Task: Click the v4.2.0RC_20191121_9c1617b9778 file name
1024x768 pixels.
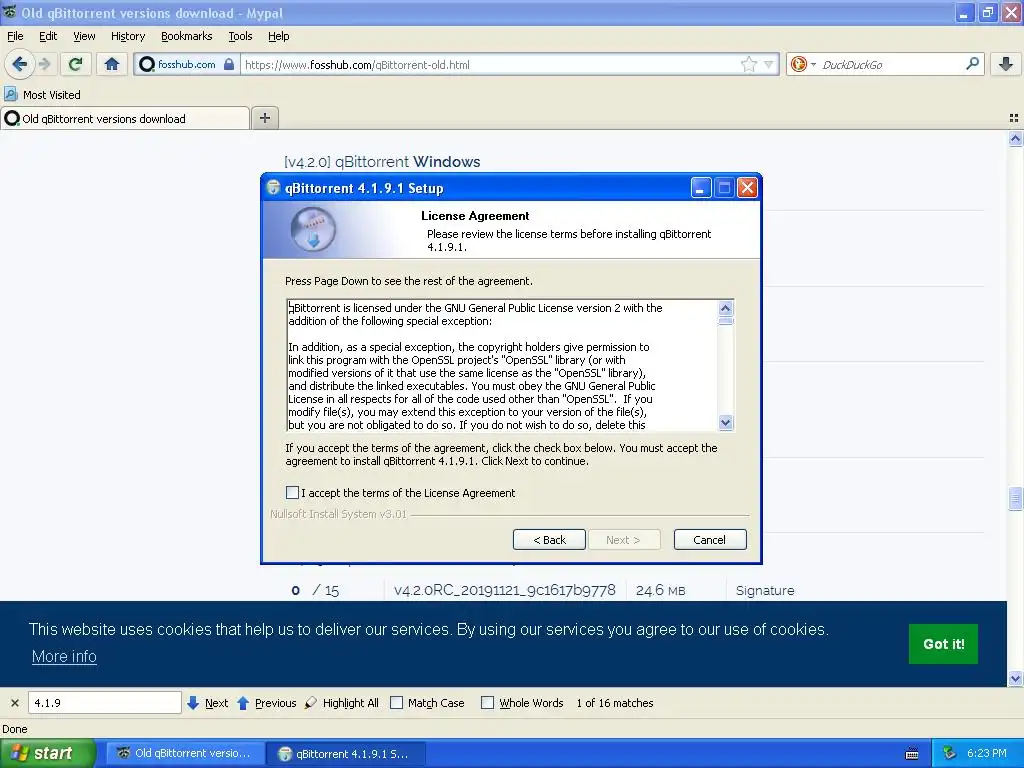Action: coord(505,590)
